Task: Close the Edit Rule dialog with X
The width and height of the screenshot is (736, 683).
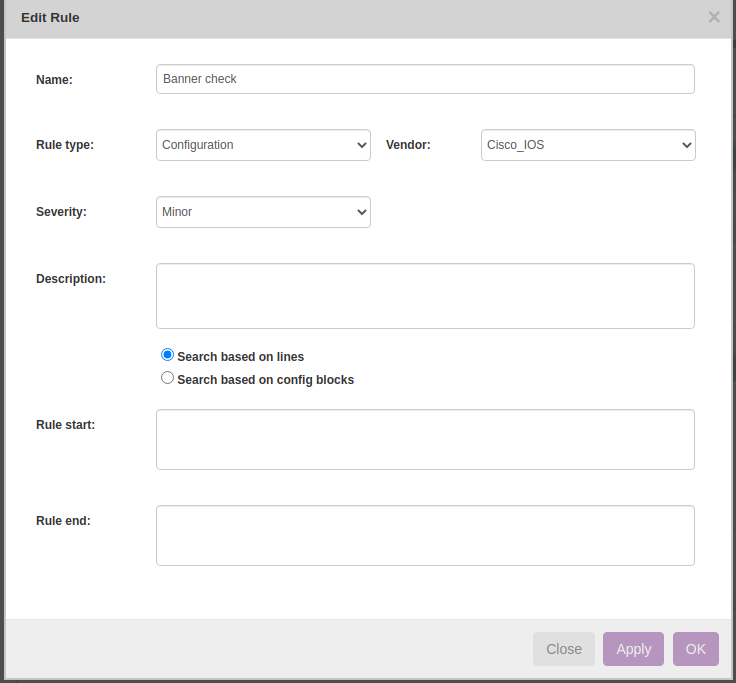Action: 714,17
